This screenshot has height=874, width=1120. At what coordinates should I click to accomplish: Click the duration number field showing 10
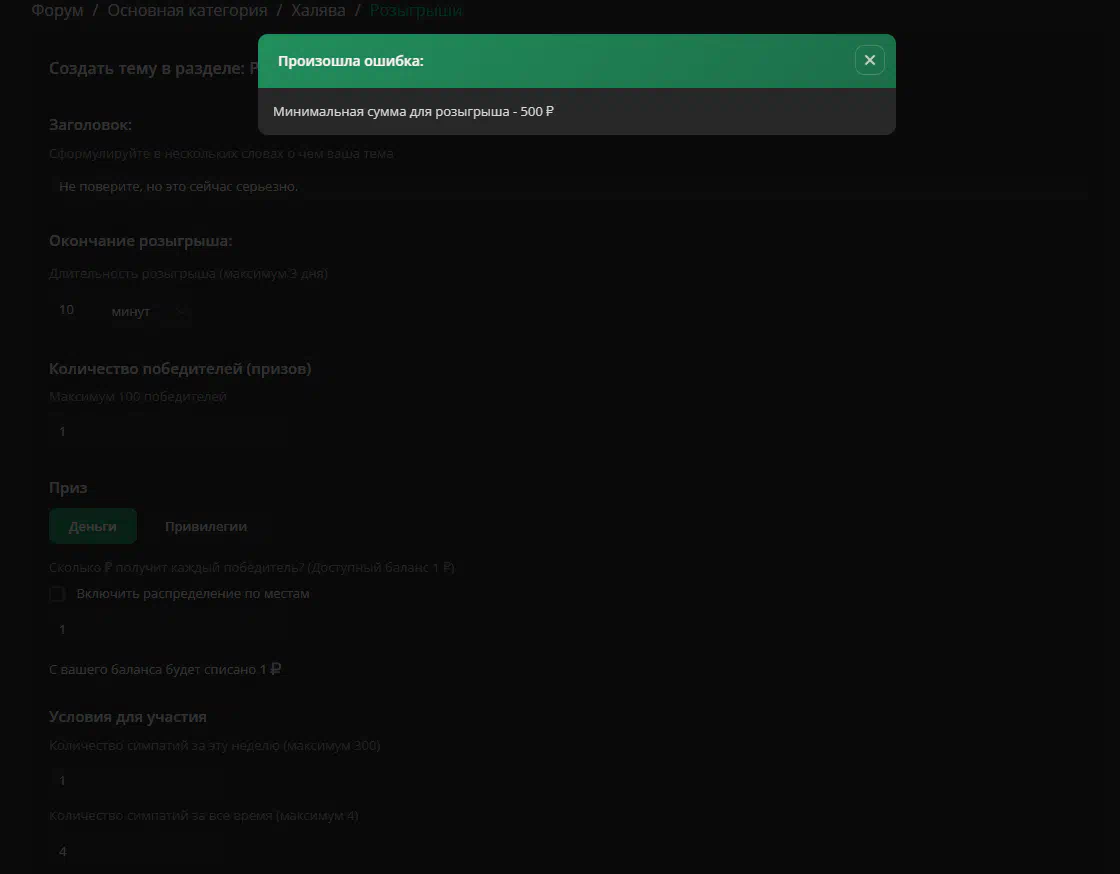[73, 310]
